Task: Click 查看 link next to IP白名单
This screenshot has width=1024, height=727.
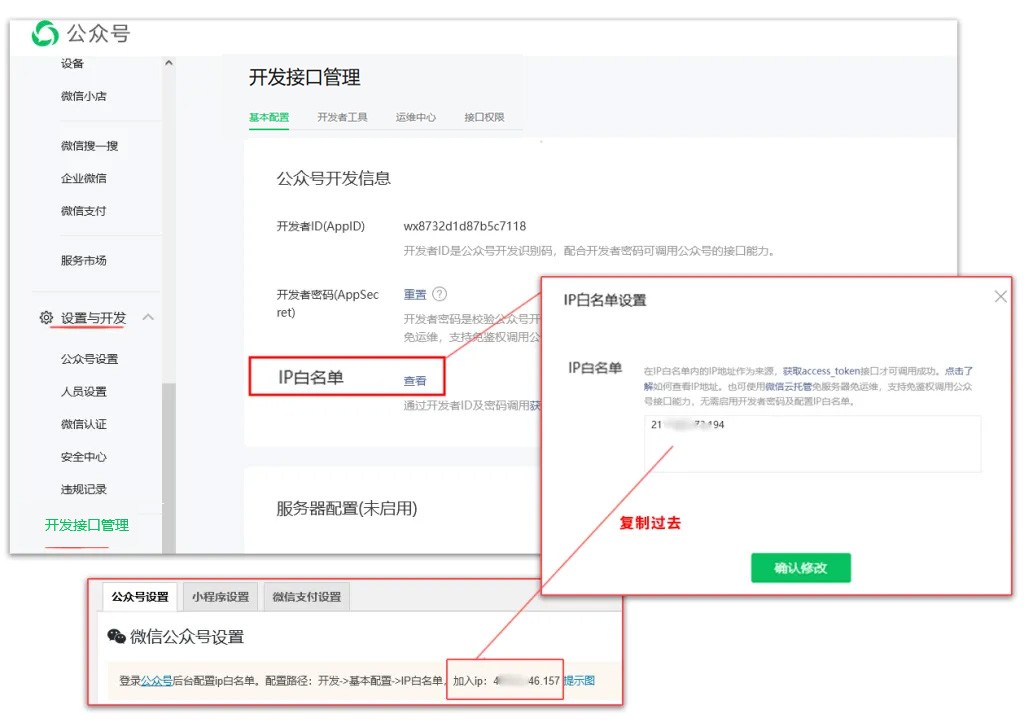Action: coord(415,381)
